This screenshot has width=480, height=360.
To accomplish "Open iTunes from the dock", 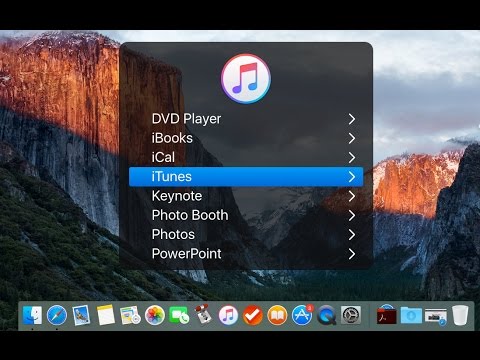I will [228, 315].
